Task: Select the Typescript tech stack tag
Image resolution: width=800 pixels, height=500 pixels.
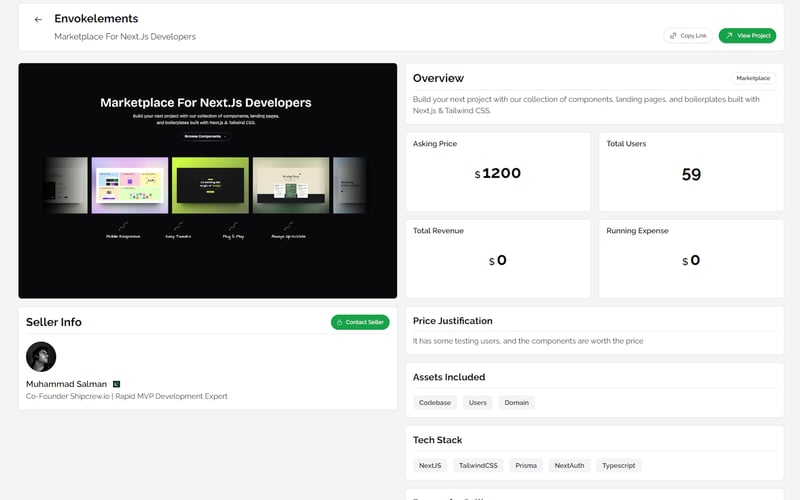Action: [x=619, y=465]
